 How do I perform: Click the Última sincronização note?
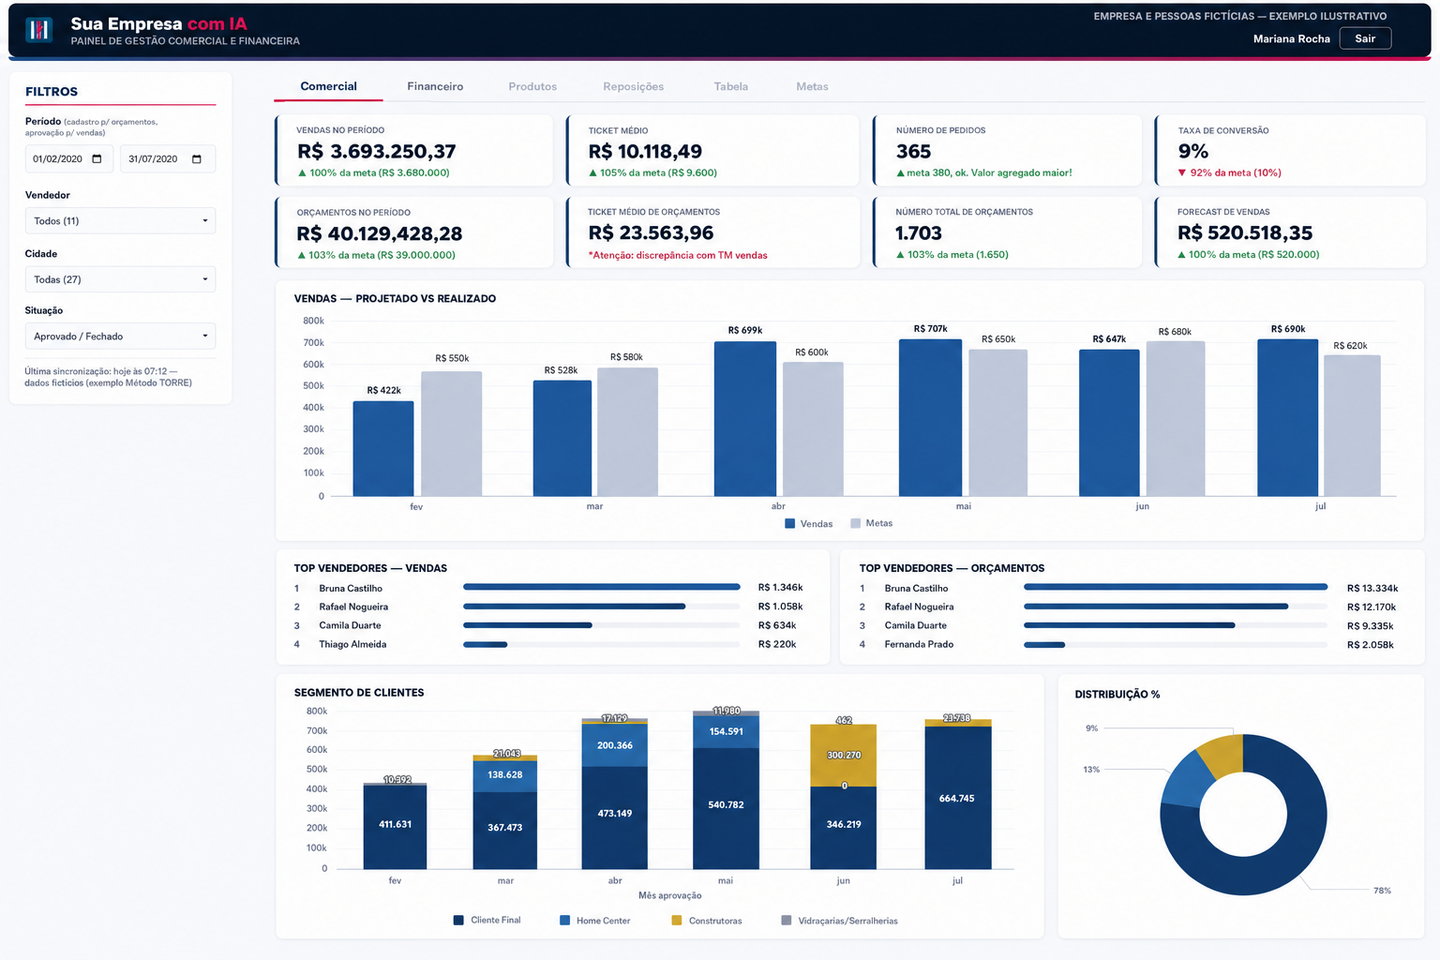108,377
